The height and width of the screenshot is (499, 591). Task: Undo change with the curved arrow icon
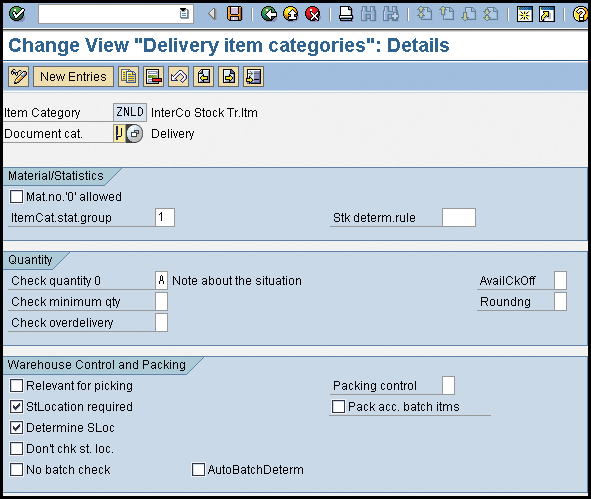pyautogui.click(x=179, y=77)
